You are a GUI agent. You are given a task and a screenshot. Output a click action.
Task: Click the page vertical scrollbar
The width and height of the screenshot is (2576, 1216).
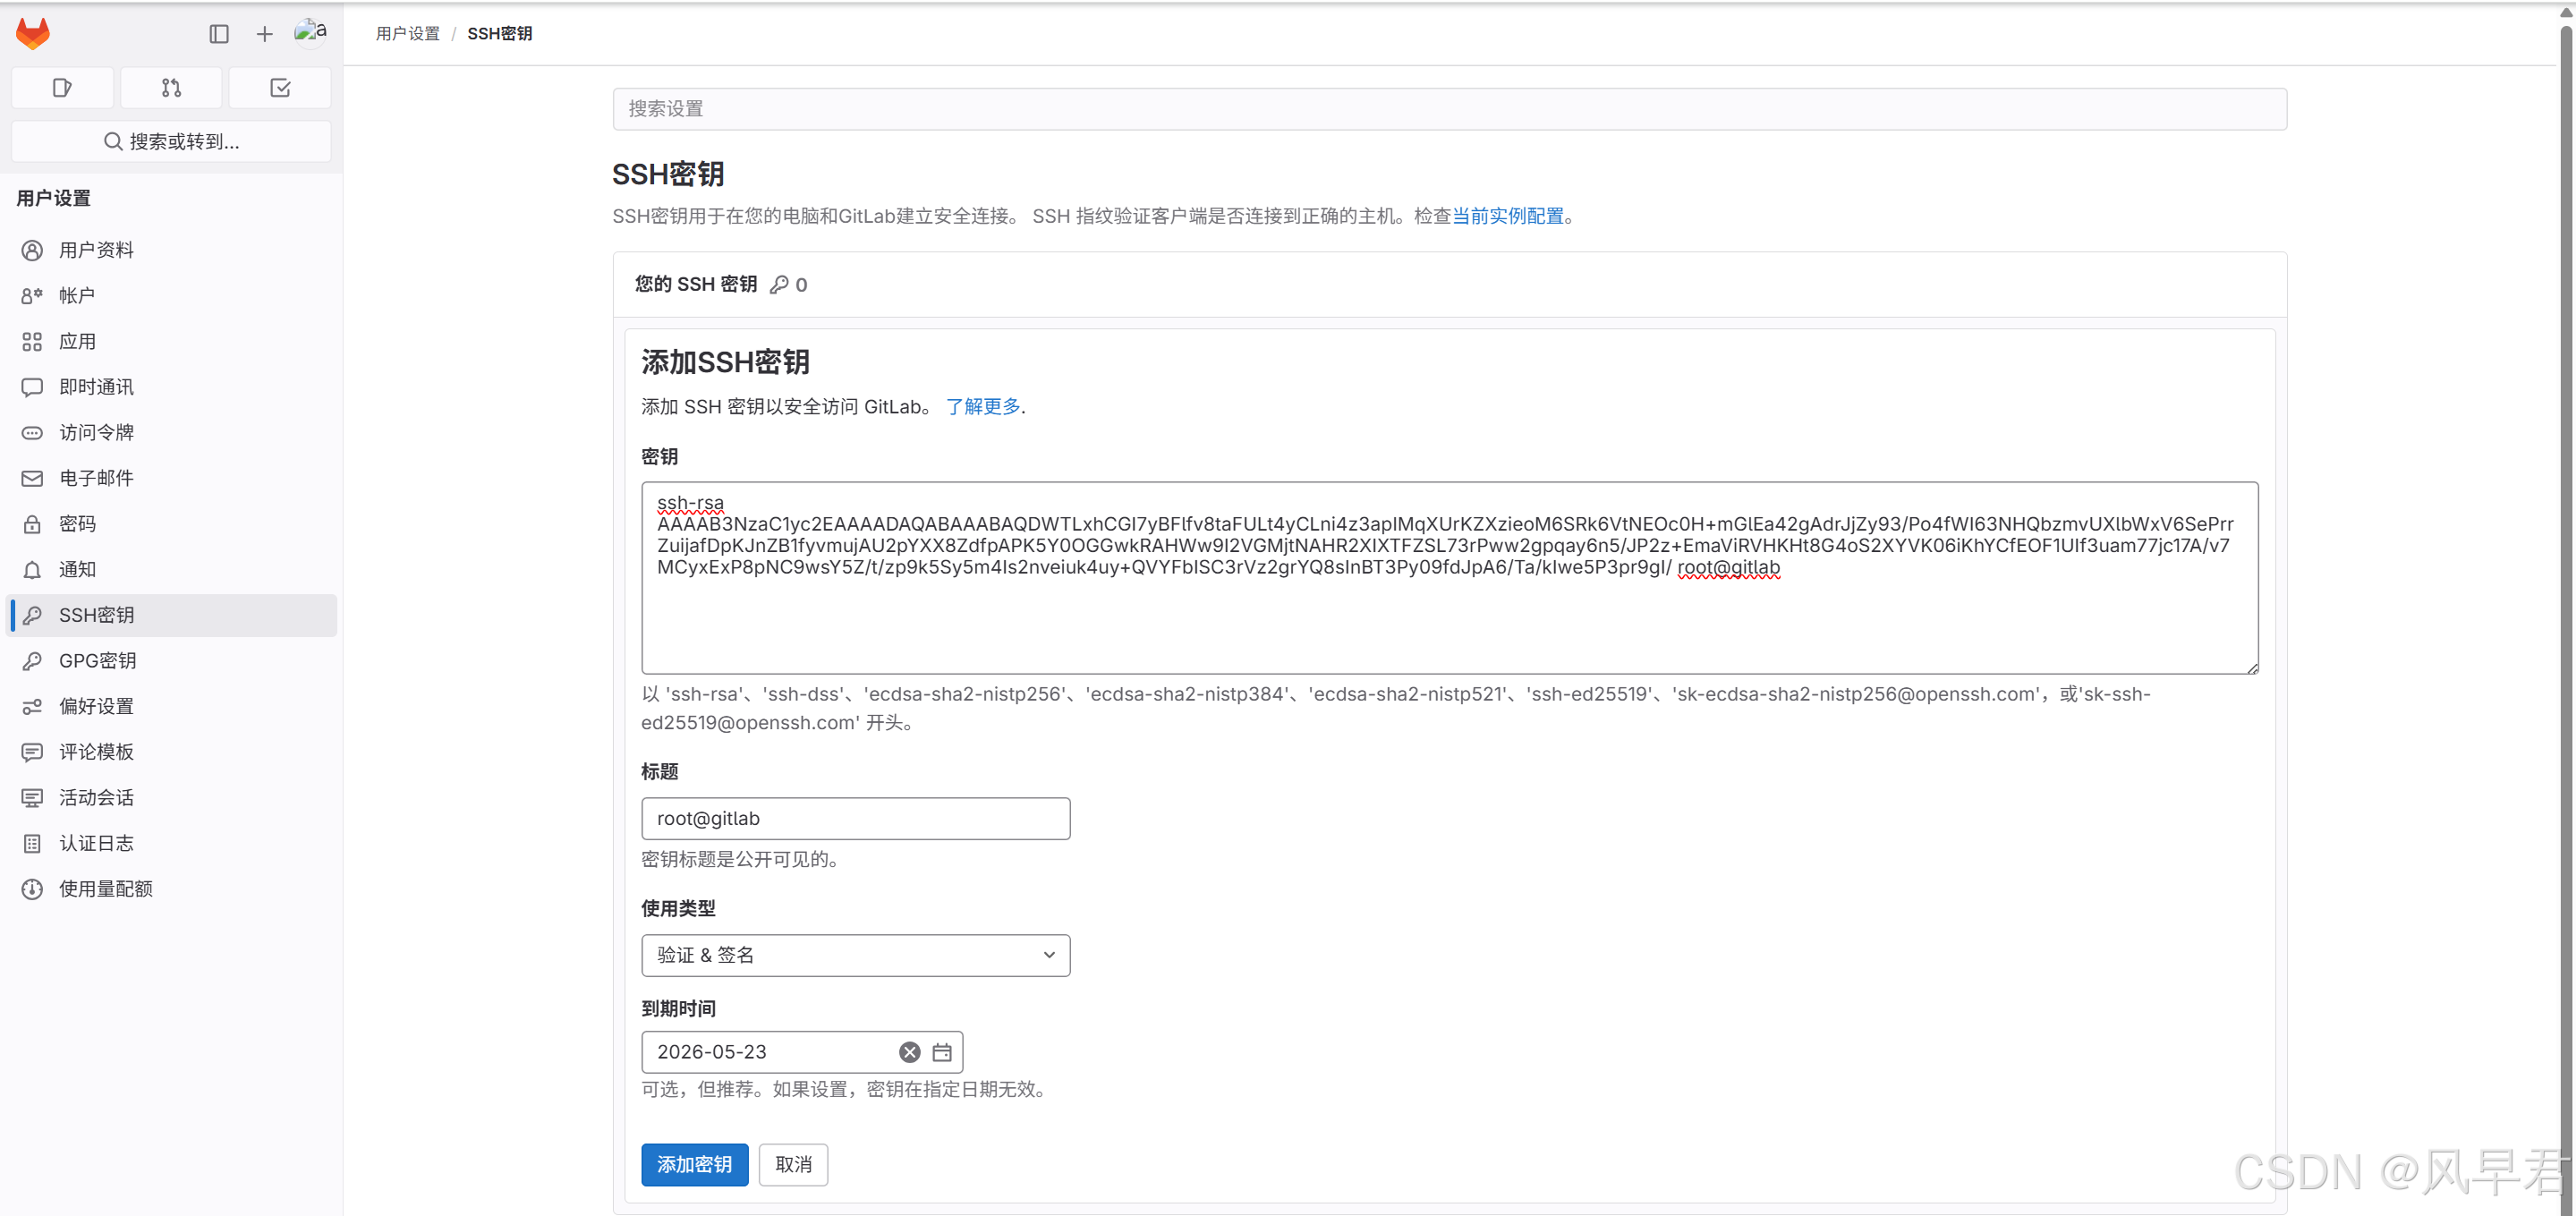(2565, 600)
